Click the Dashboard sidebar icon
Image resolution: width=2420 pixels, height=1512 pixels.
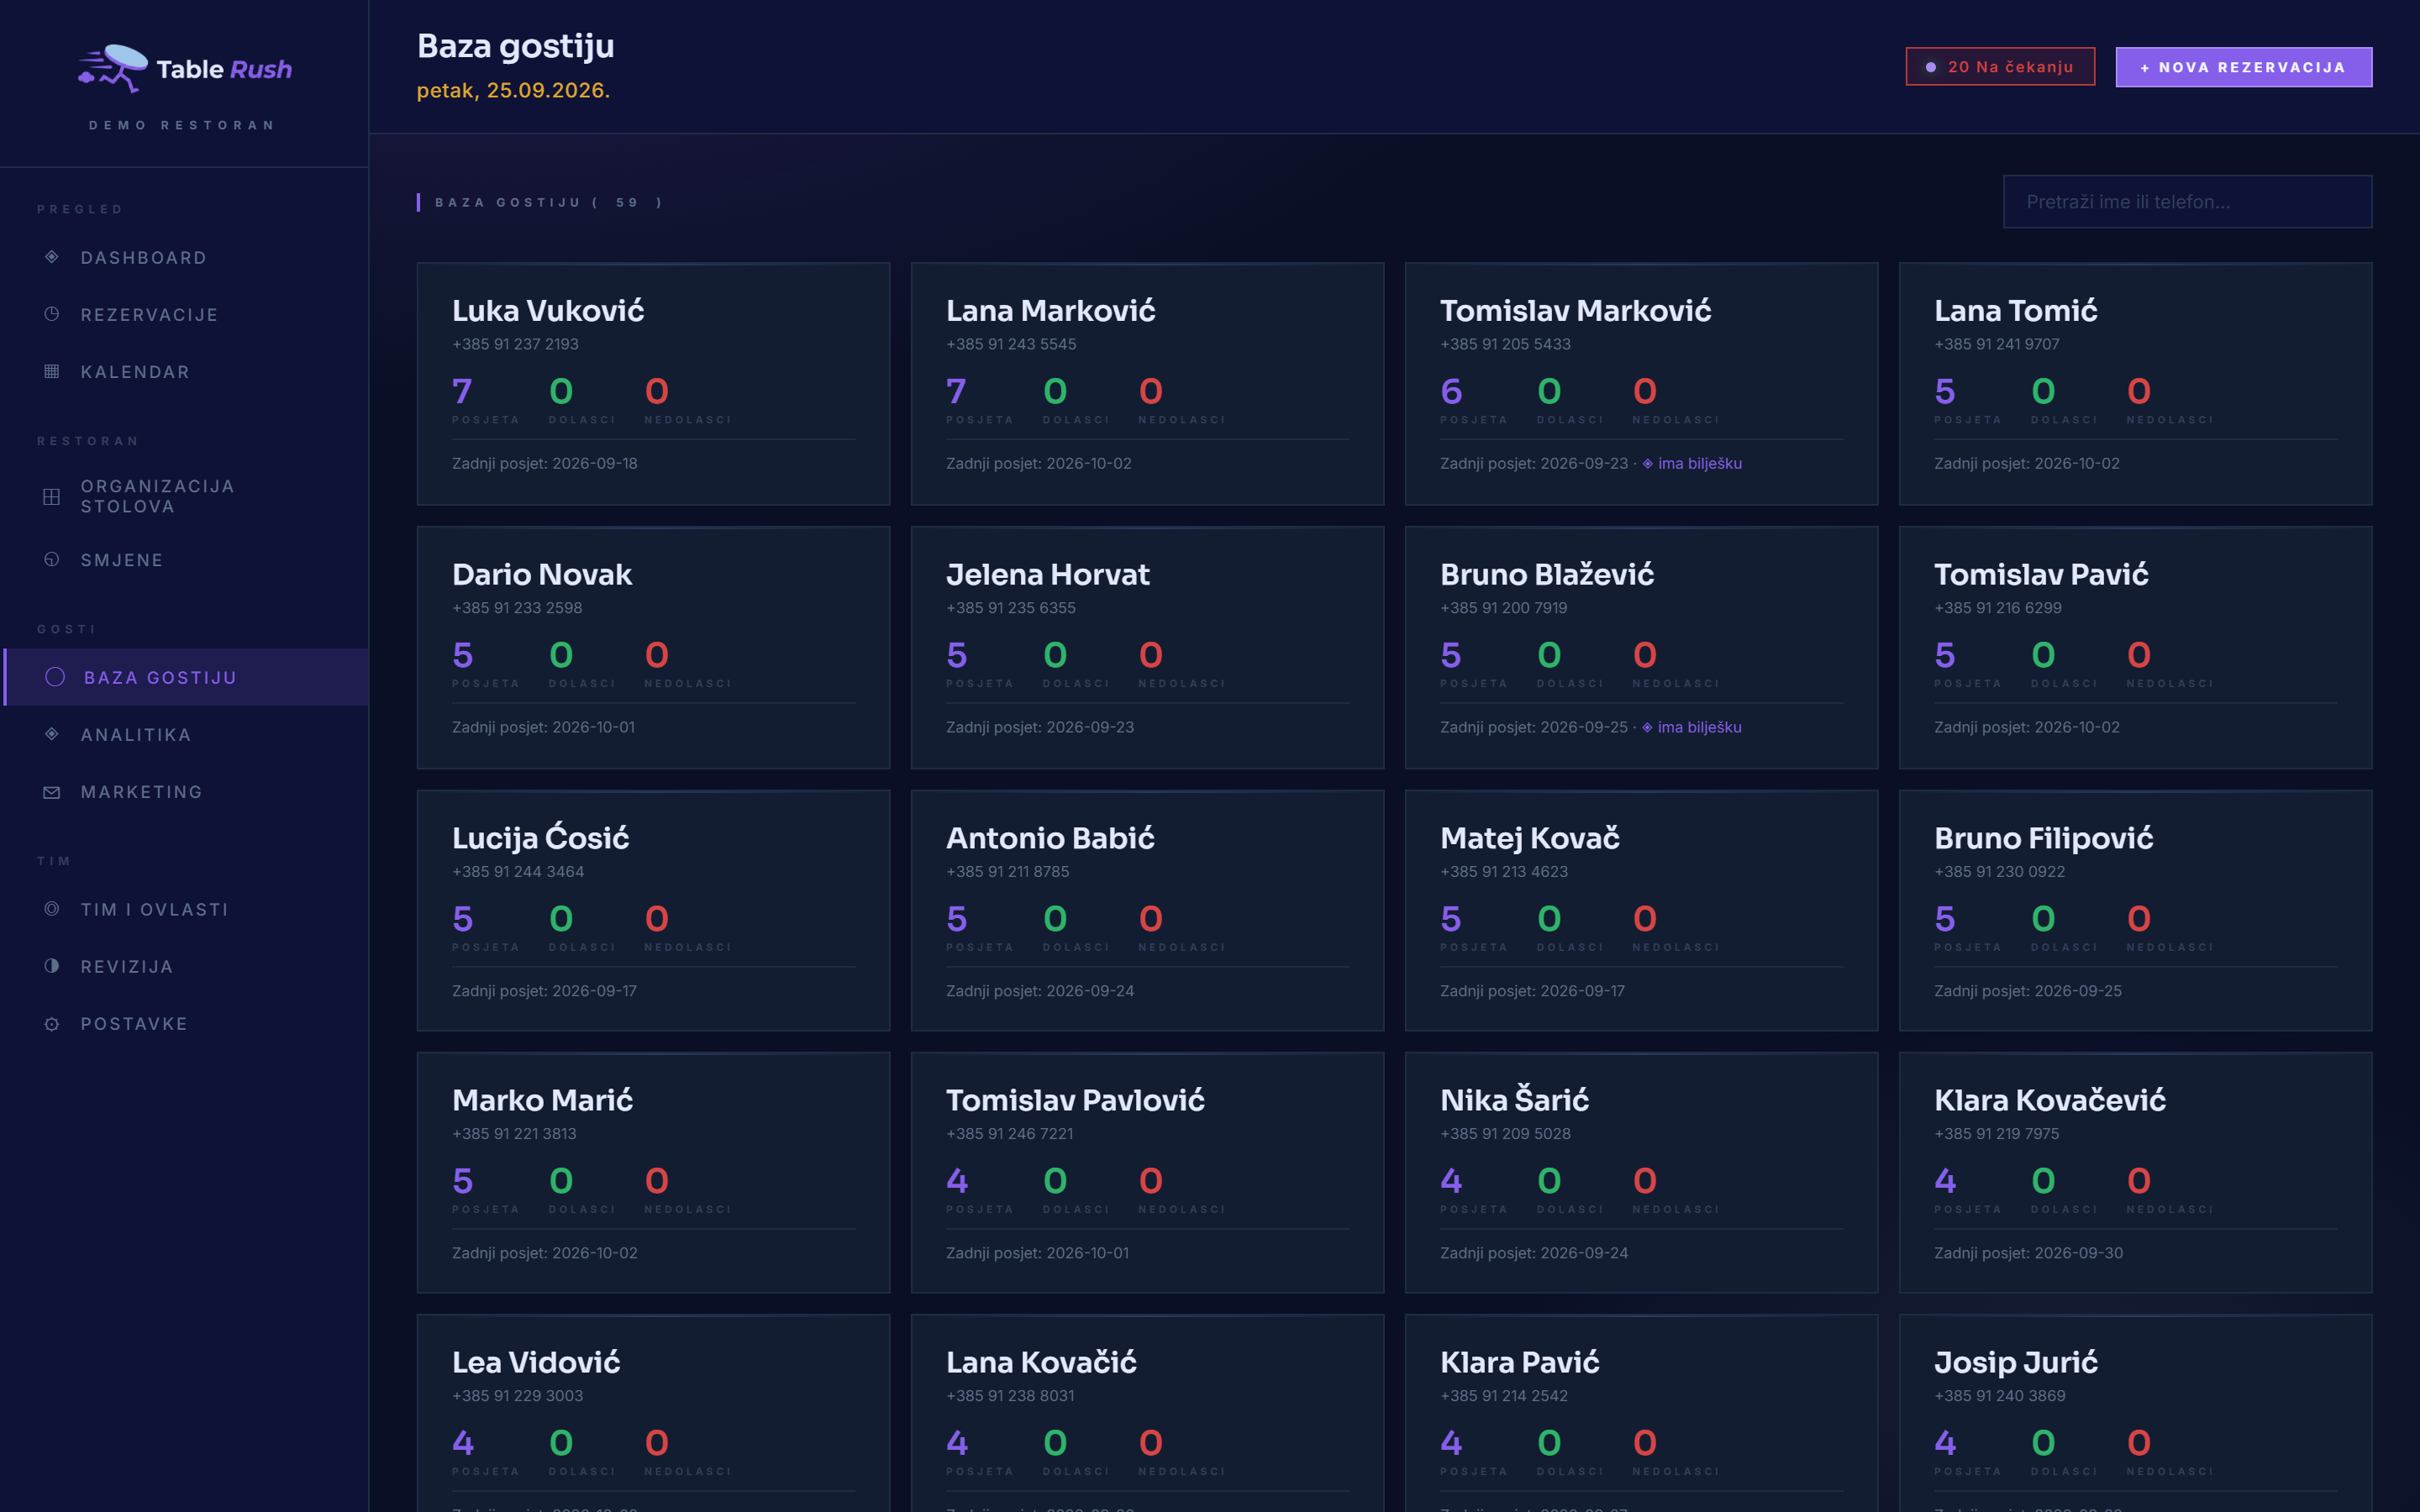click(52, 257)
